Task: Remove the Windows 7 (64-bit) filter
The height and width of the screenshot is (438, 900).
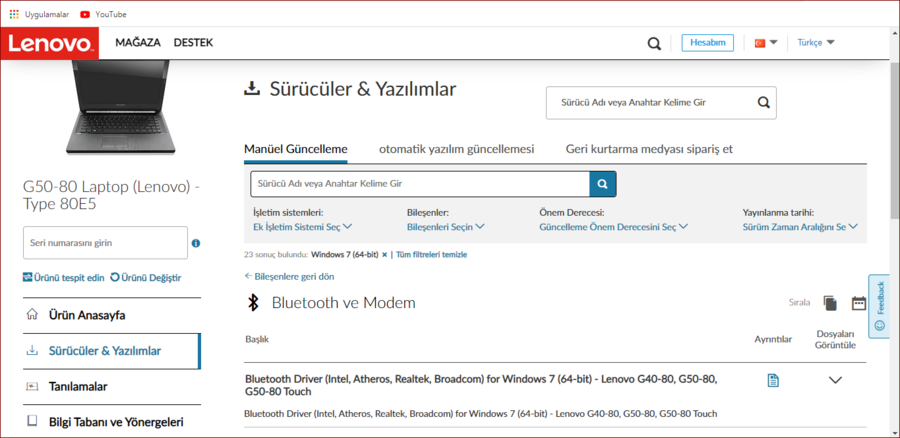Action: (385, 254)
